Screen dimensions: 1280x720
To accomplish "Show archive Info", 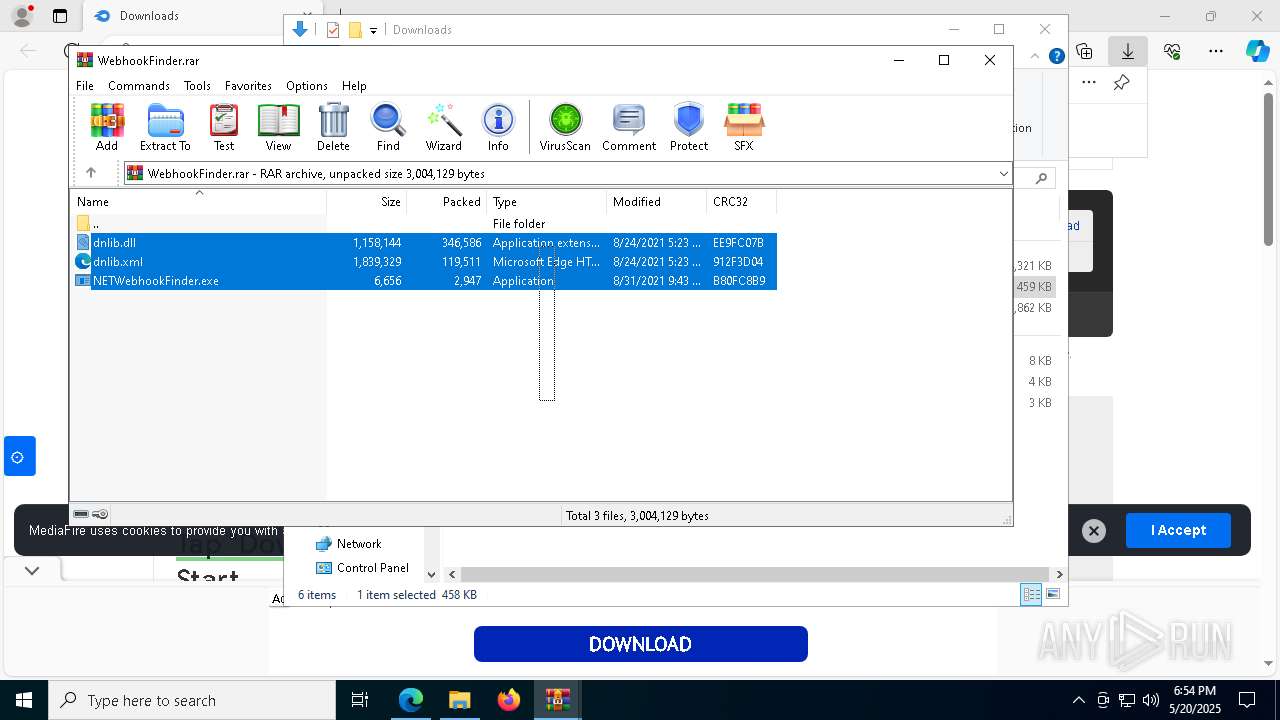I will point(498,127).
